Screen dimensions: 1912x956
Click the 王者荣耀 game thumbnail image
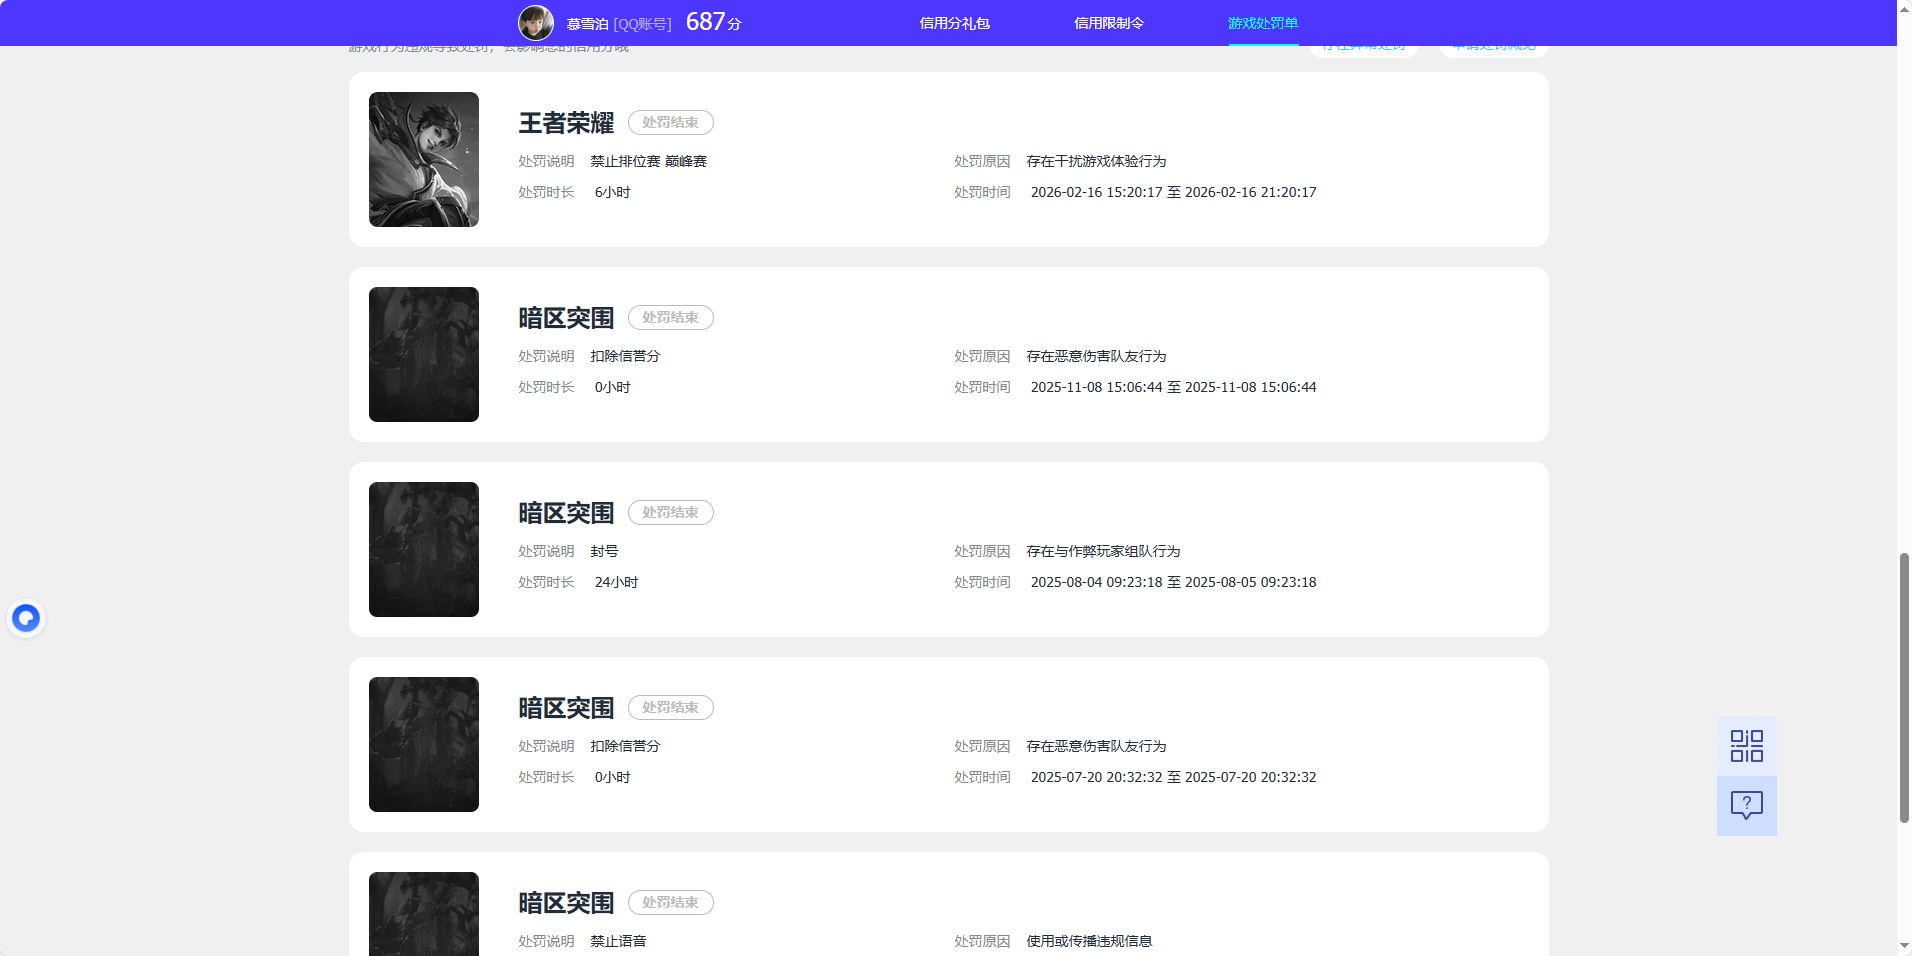coord(423,159)
